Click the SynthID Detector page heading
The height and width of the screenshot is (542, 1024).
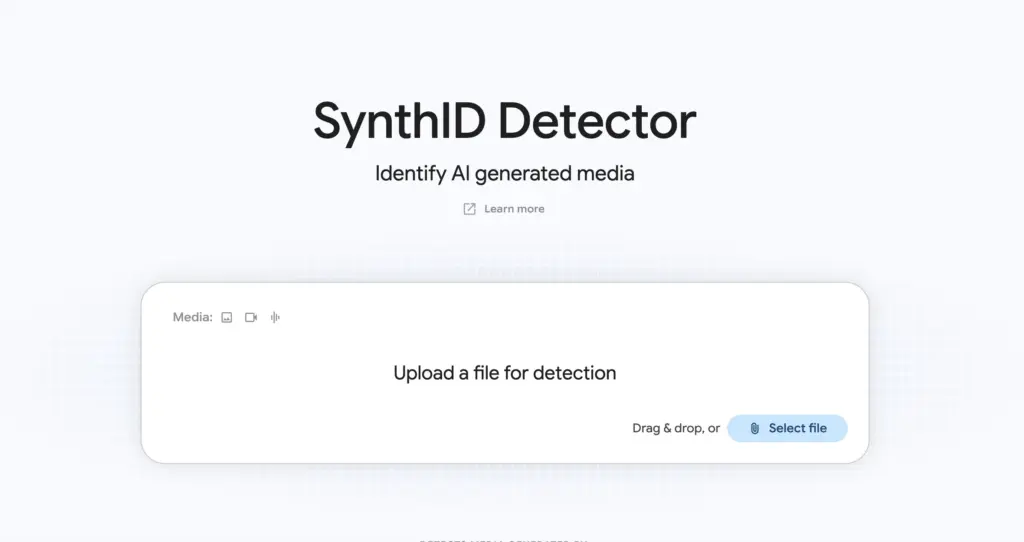pyautogui.click(x=505, y=122)
